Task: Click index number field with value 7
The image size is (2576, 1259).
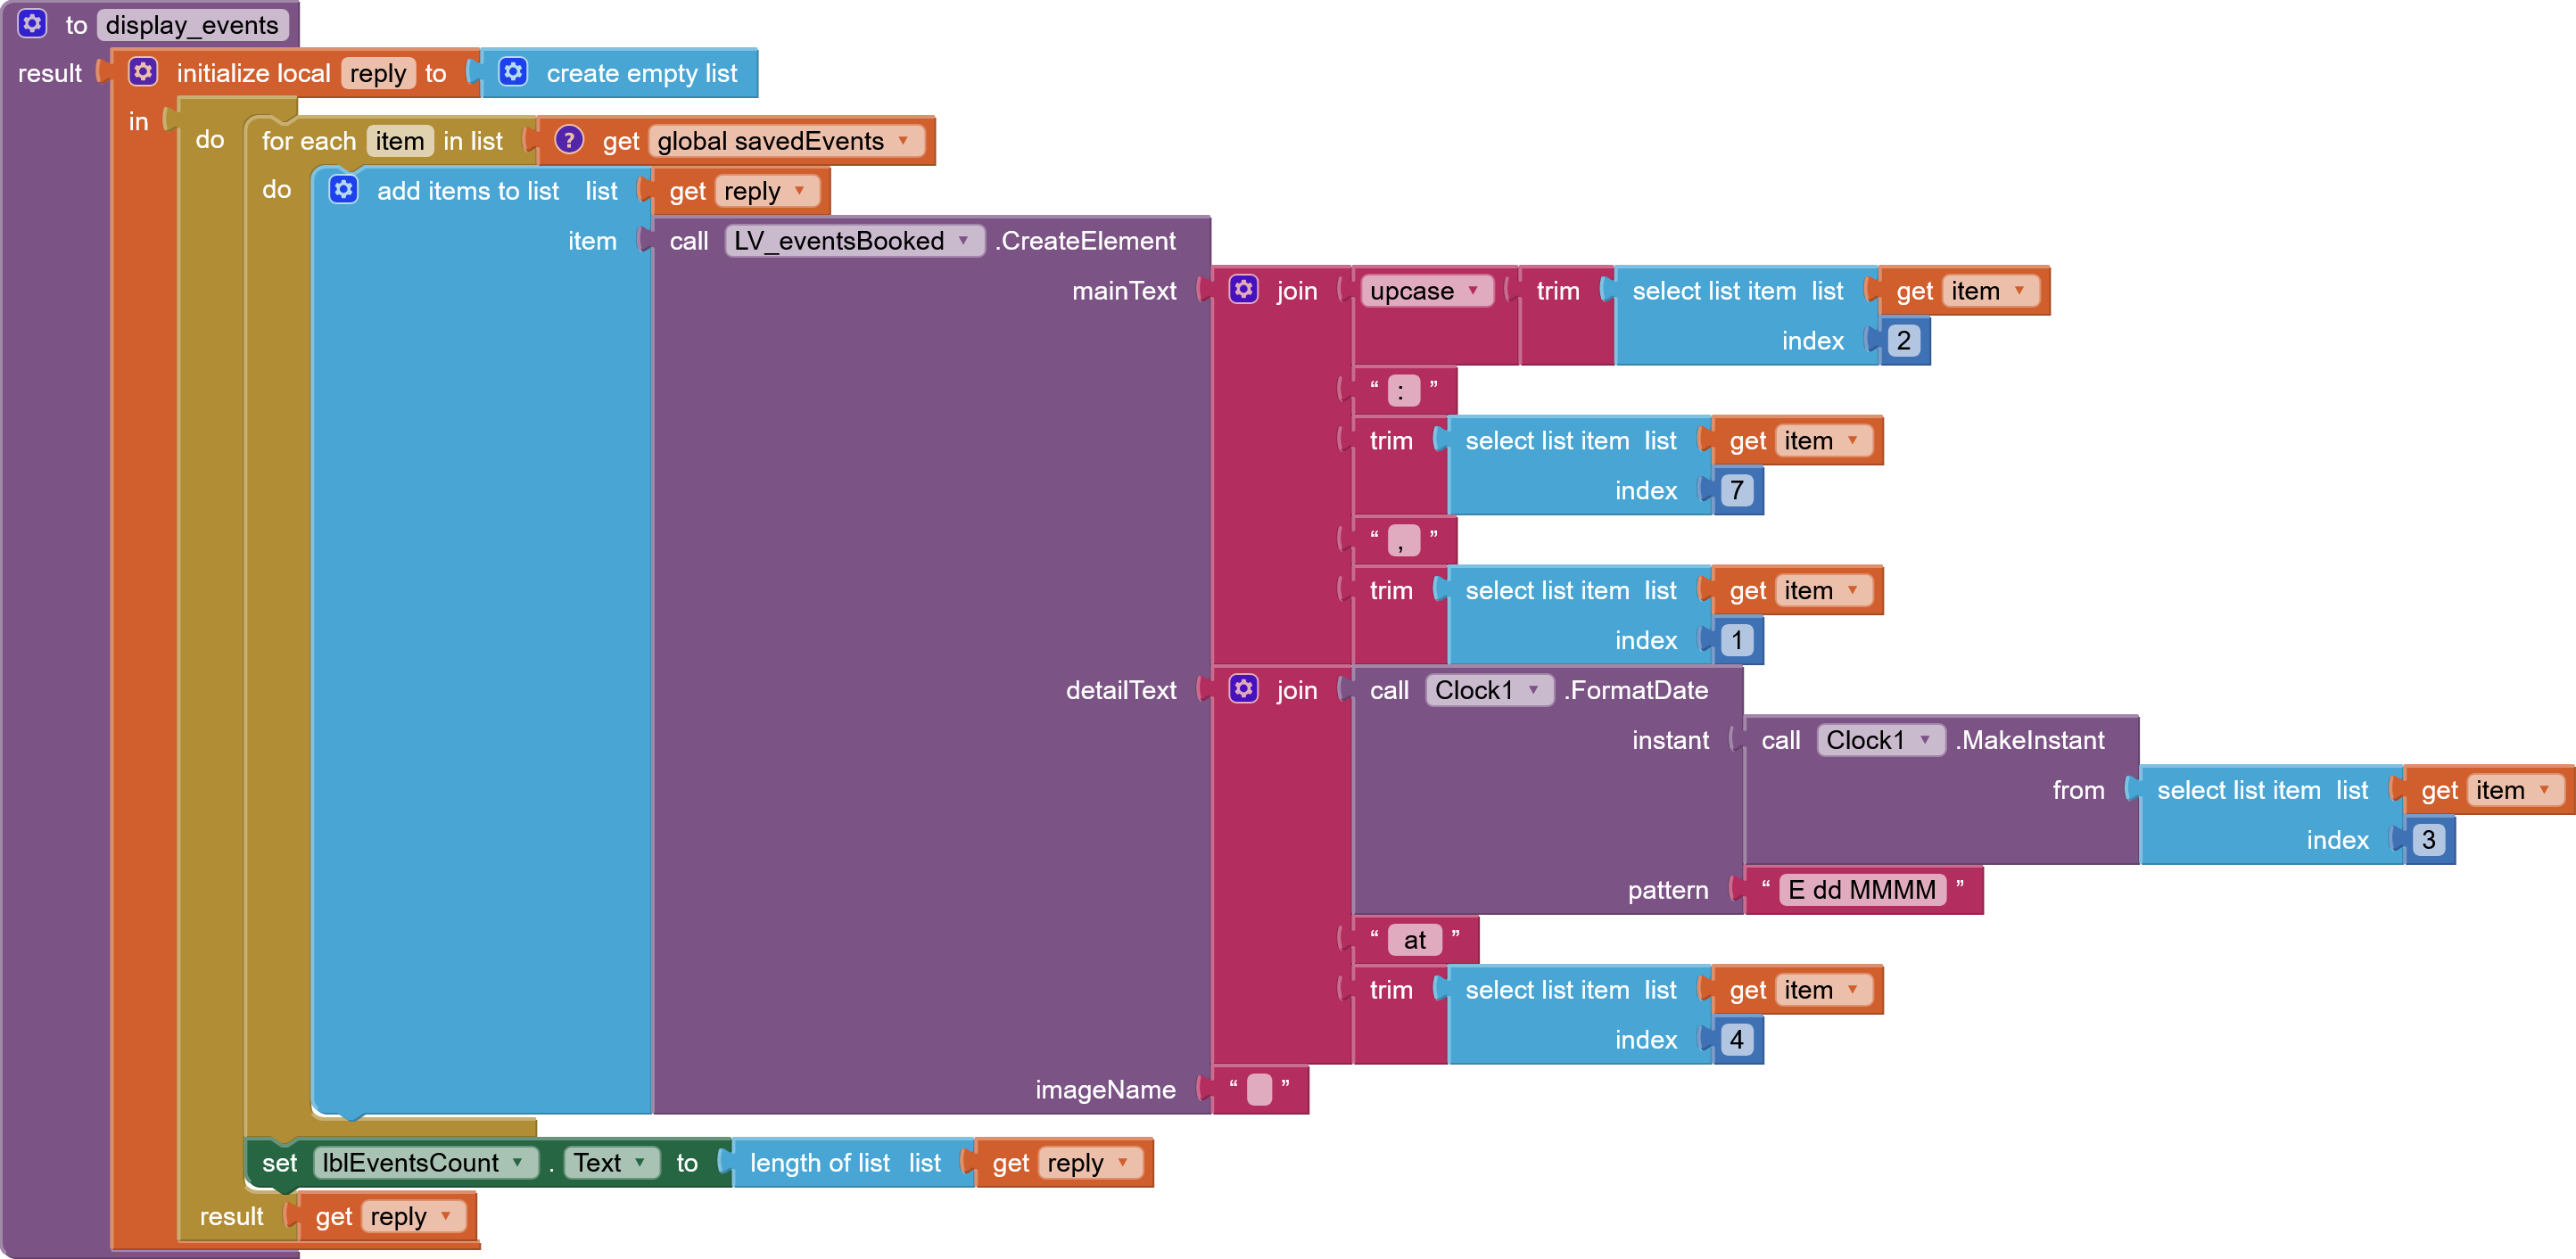Action: point(1737,490)
